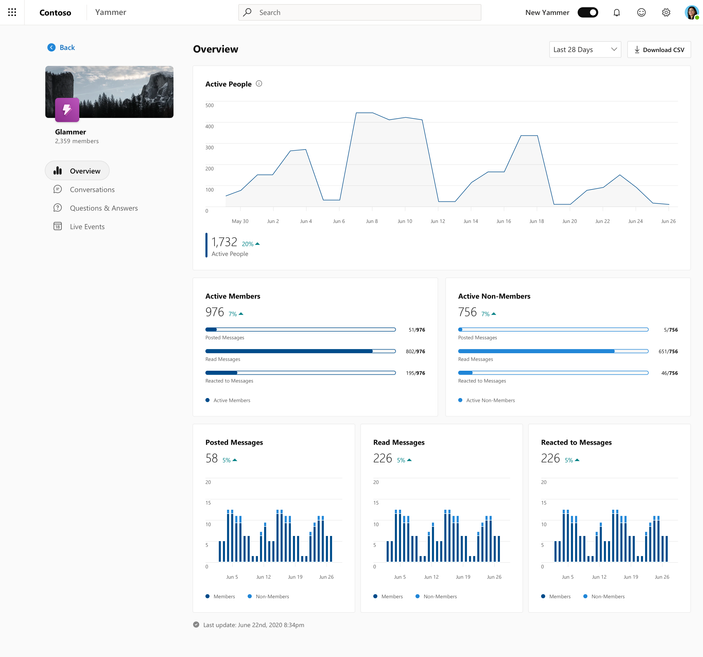Click the Download CSV button
Viewport: 703px width, 657px height.
(658, 49)
